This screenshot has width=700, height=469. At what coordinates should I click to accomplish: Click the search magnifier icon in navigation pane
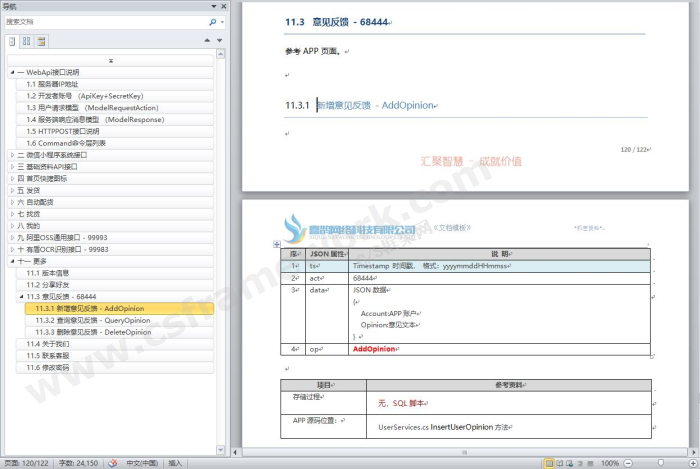point(213,21)
